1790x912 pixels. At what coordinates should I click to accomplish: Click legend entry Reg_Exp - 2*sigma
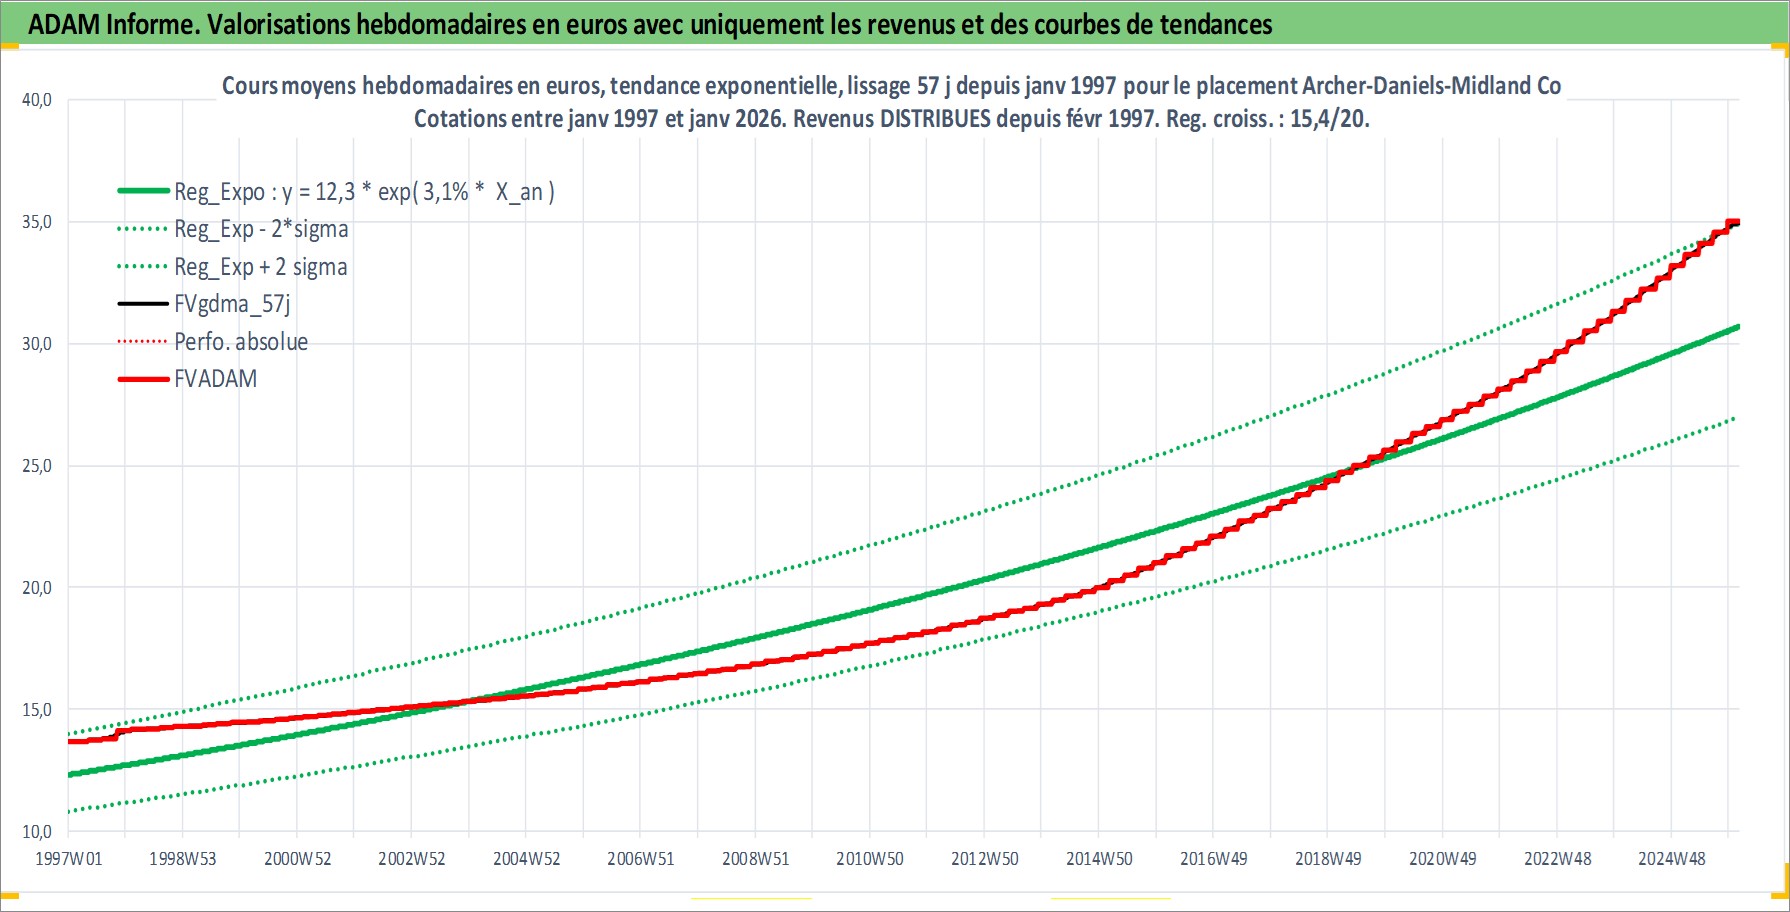pyautogui.click(x=261, y=229)
